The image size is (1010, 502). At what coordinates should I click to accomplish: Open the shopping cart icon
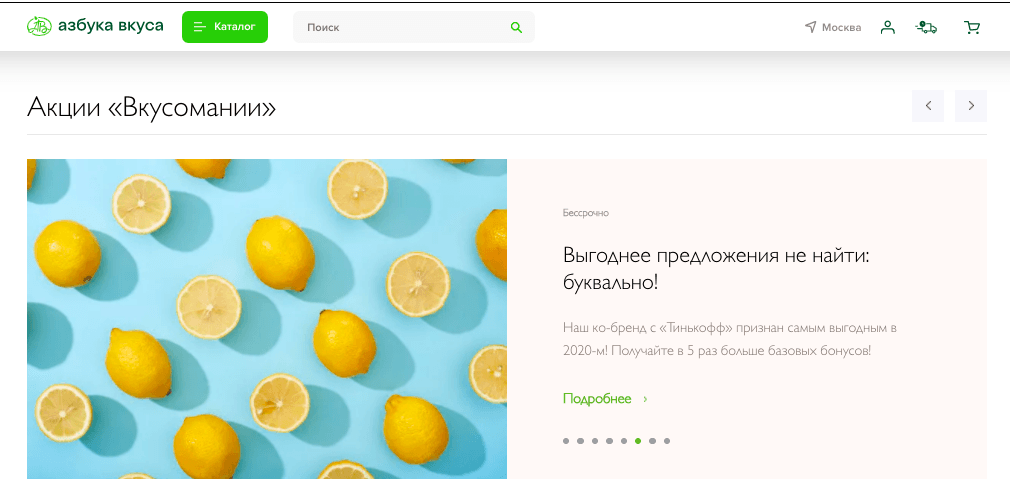click(x=972, y=27)
